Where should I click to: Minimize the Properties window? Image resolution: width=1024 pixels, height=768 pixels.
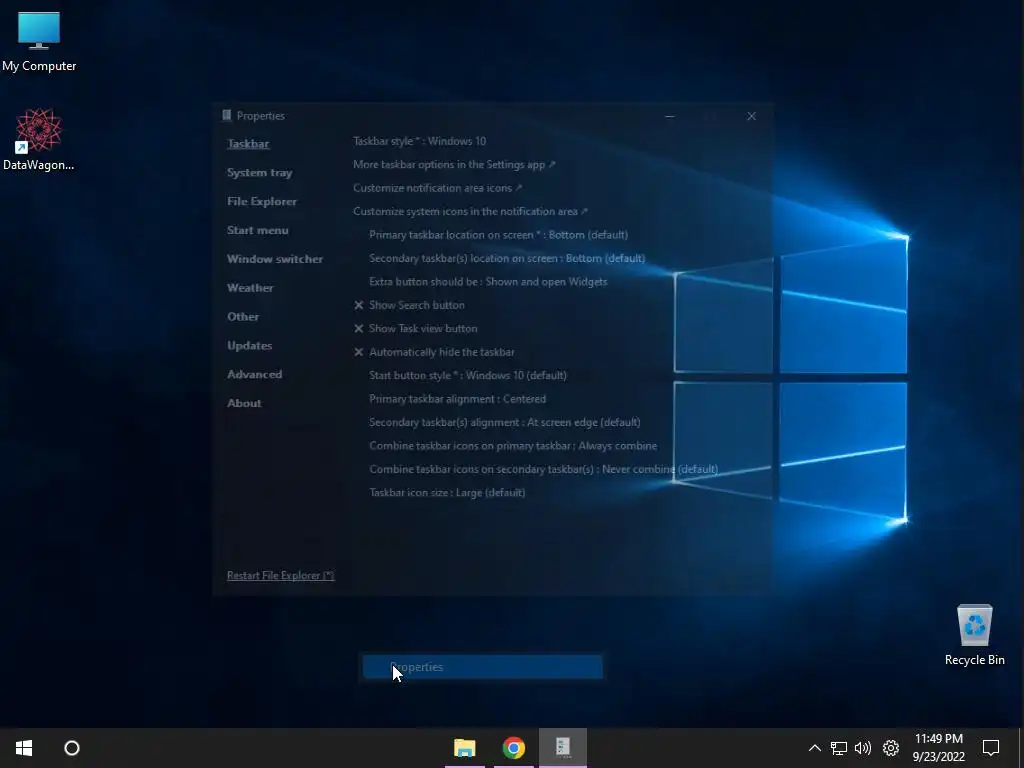tap(669, 116)
